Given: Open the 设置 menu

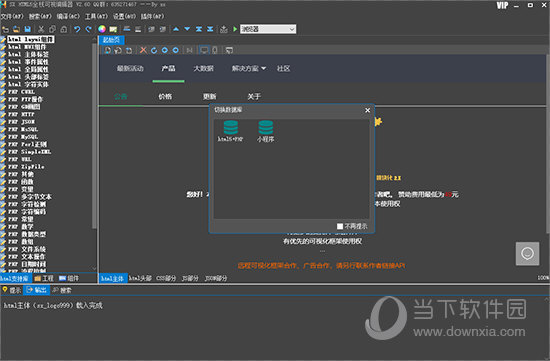Looking at the screenshot, I should click(124, 16).
